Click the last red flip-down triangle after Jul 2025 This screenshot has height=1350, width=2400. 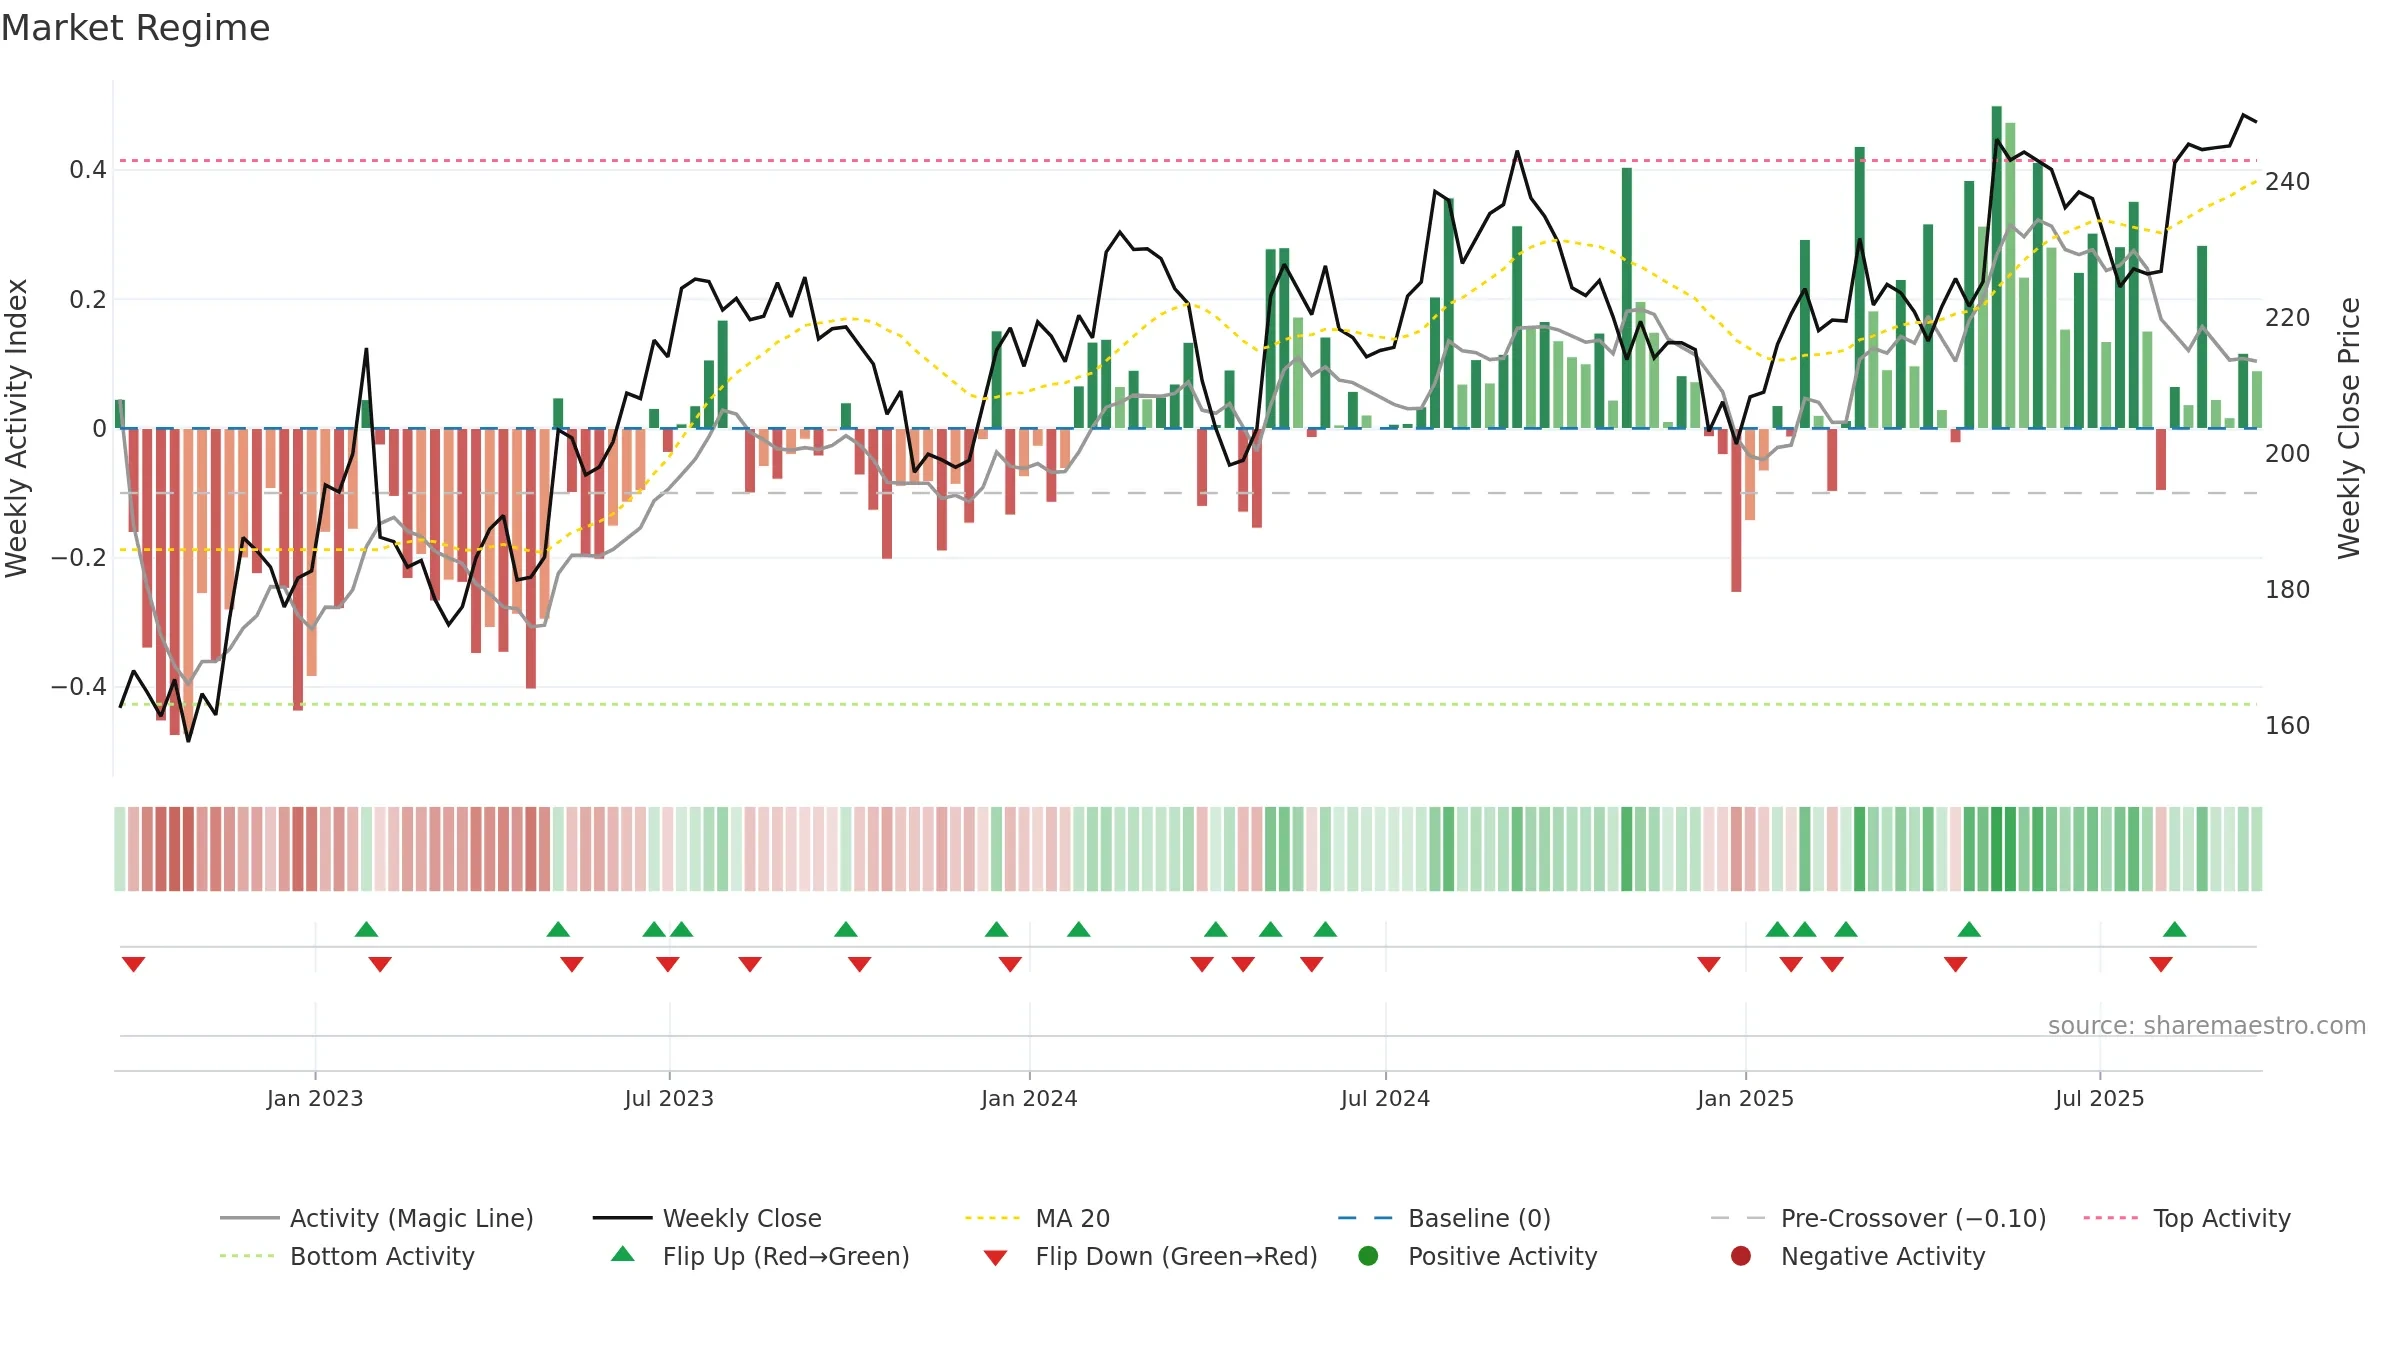click(2161, 964)
